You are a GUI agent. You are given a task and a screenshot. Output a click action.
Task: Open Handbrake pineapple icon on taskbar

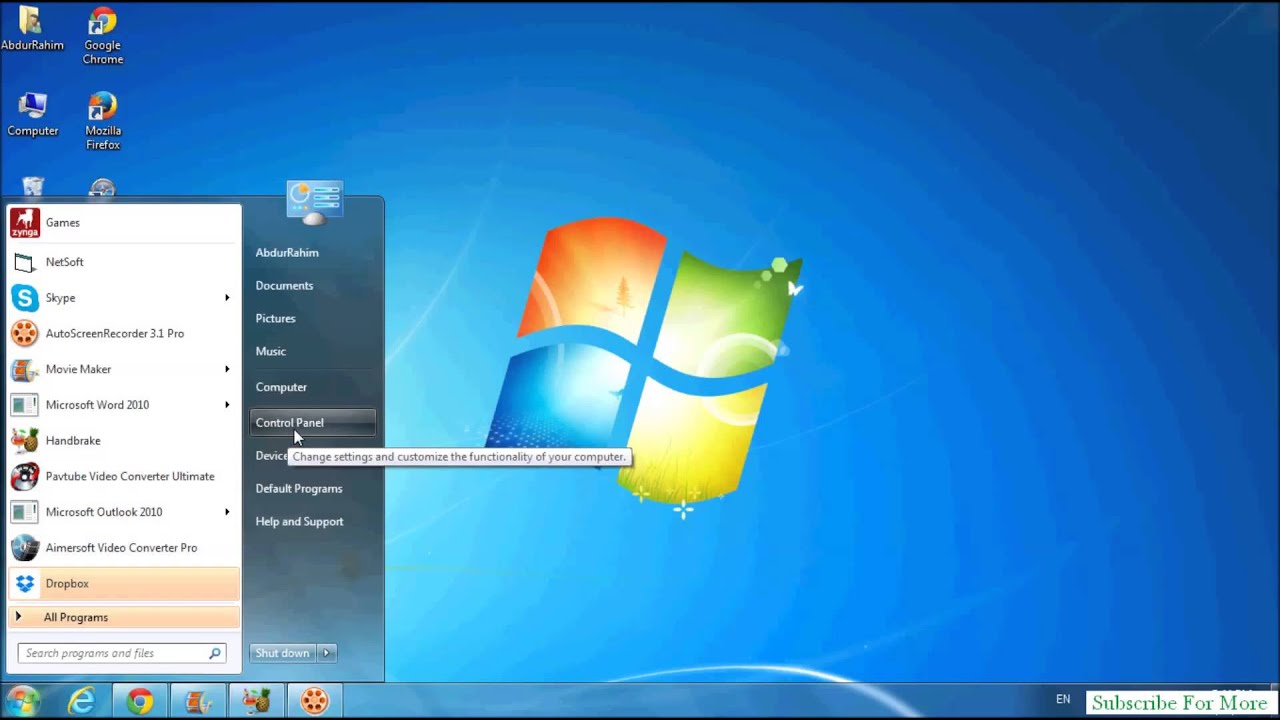(256, 702)
